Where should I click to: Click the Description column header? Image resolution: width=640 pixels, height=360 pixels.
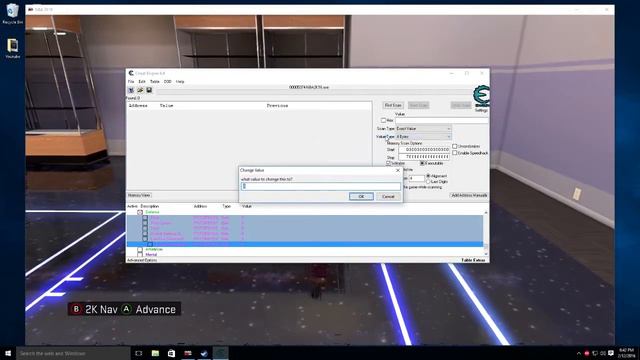point(150,206)
